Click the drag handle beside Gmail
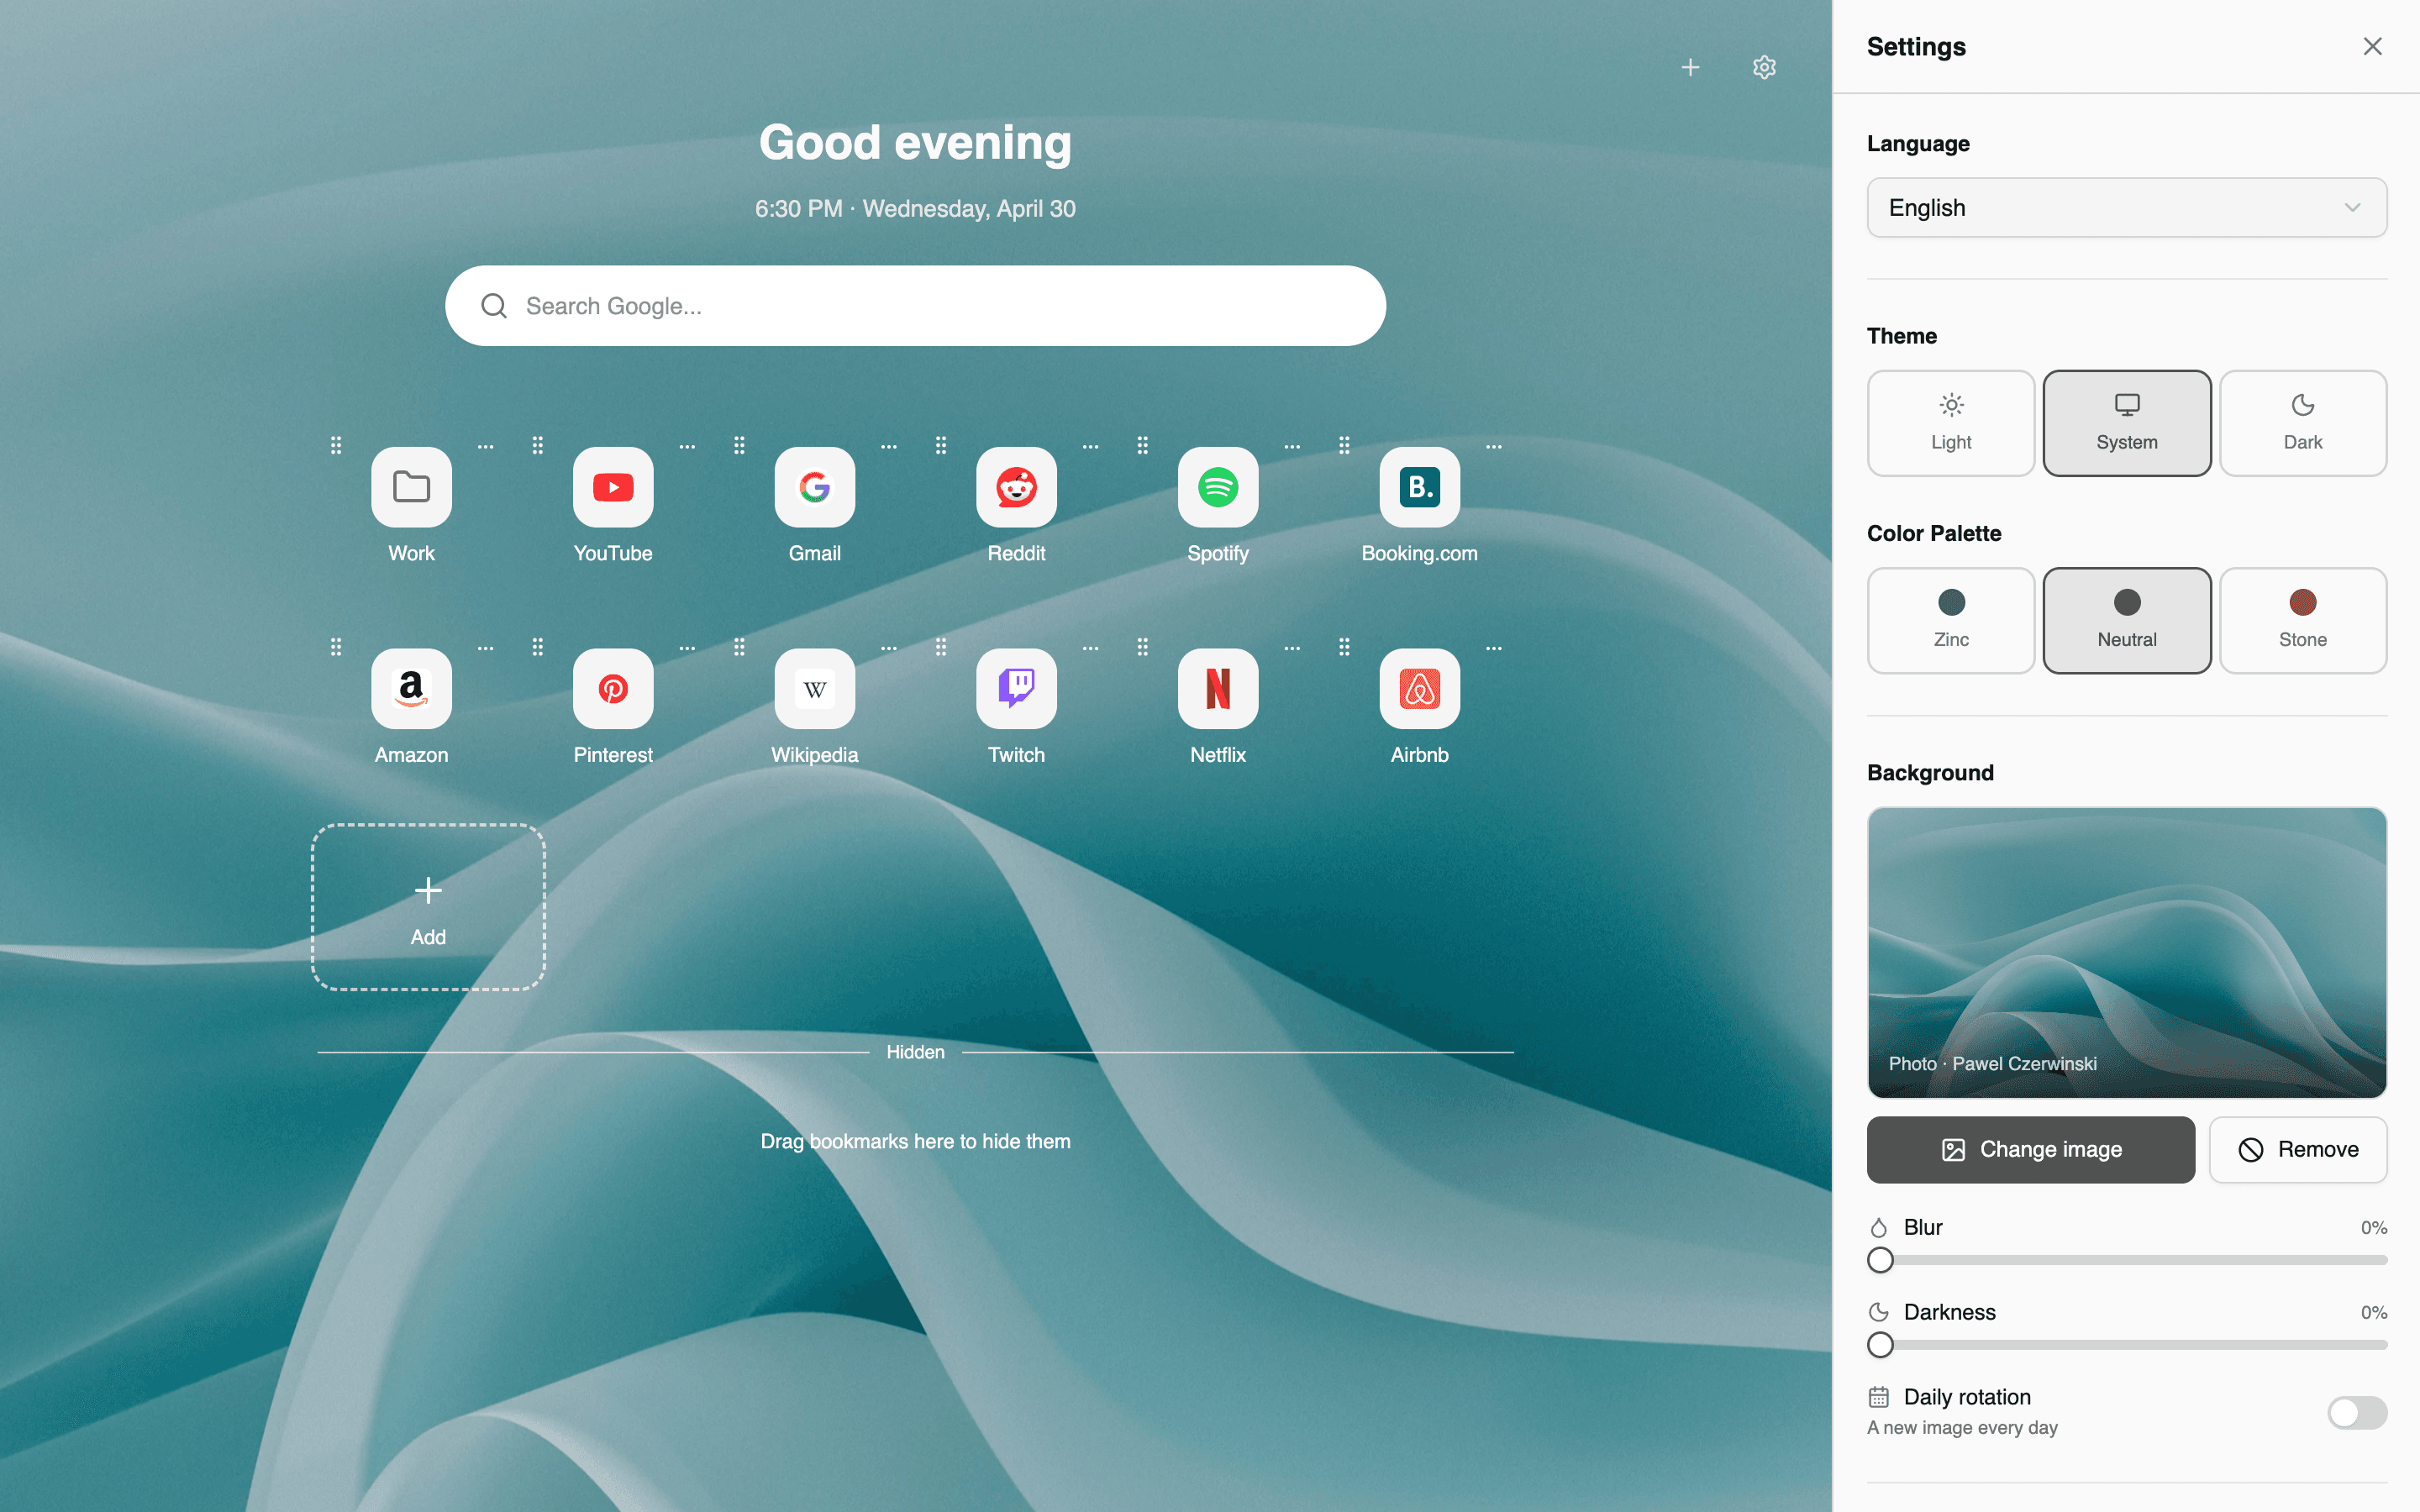The height and width of the screenshot is (1512, 2420). 739,445
